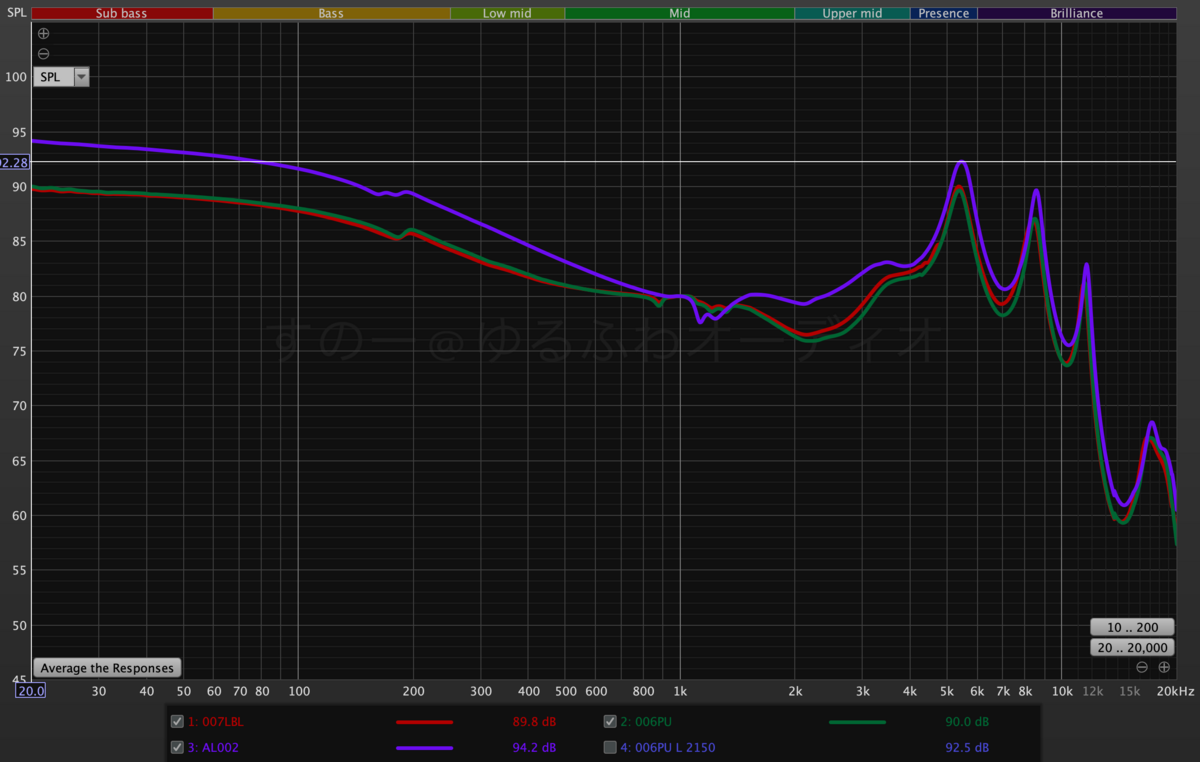
Task: Uncheck the 3: AL002 trace checkbox
Action: coord(177,747)
